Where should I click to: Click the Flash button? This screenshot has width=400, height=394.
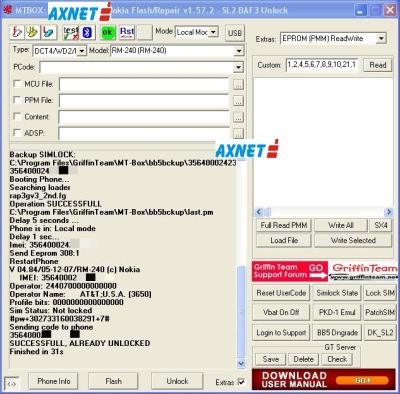[113, 381]
